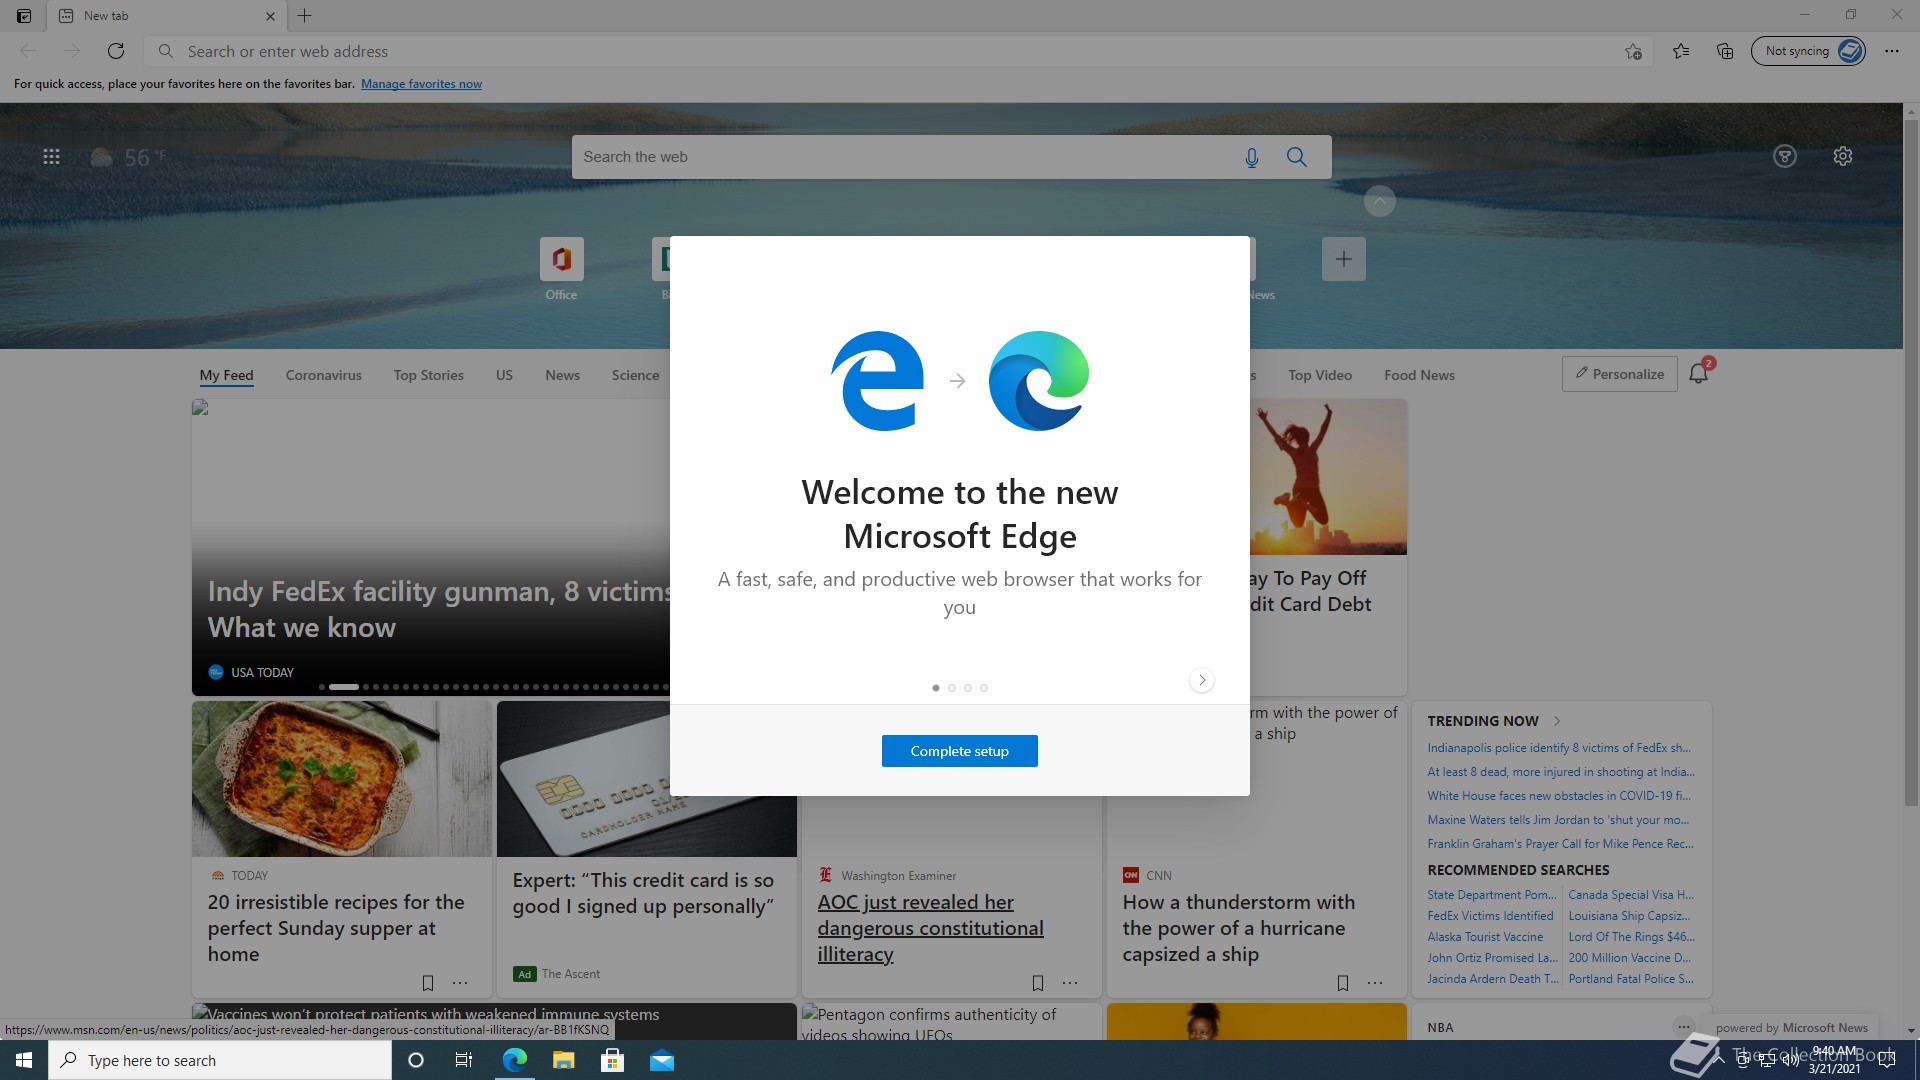Open more options on recipes story
This screenshot has height=1080, width=1920.
pos(460,983)
